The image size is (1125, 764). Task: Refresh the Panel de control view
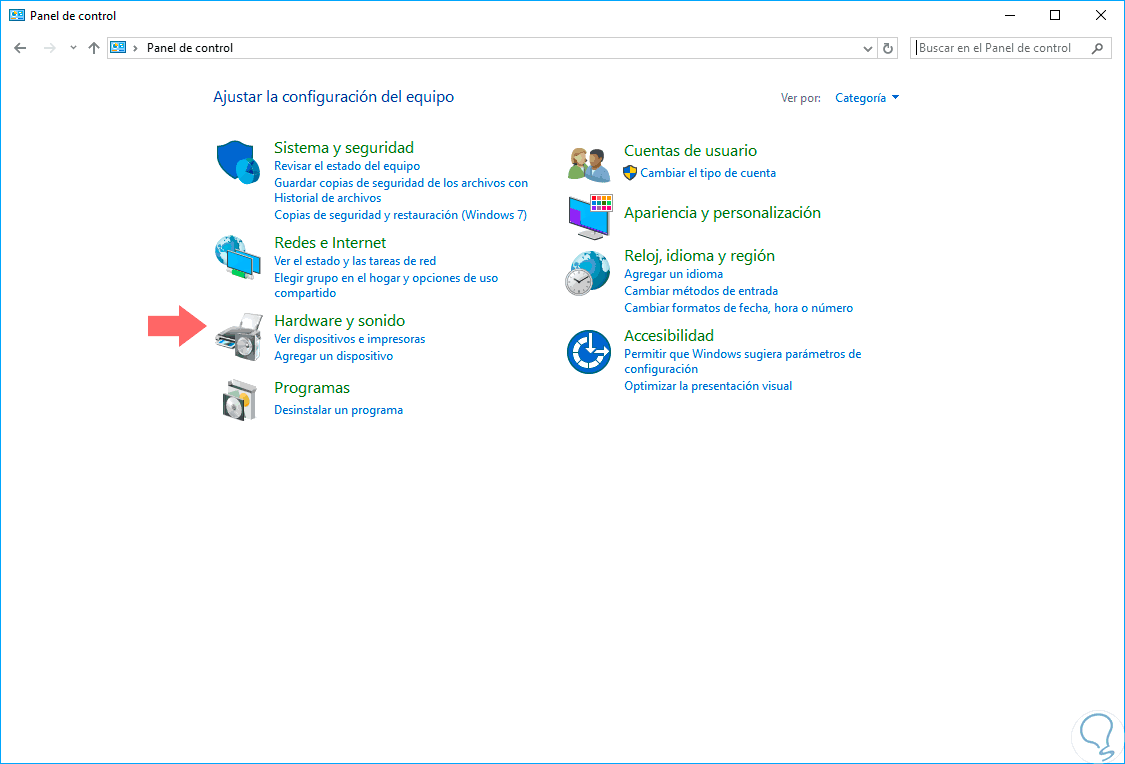(888, 48)
